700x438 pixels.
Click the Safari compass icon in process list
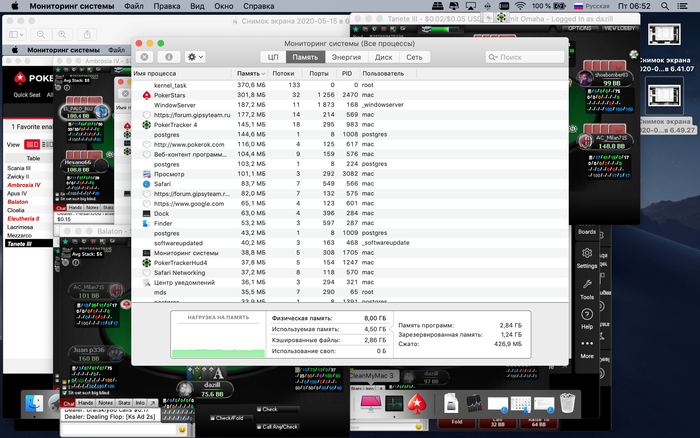(146, 184)
